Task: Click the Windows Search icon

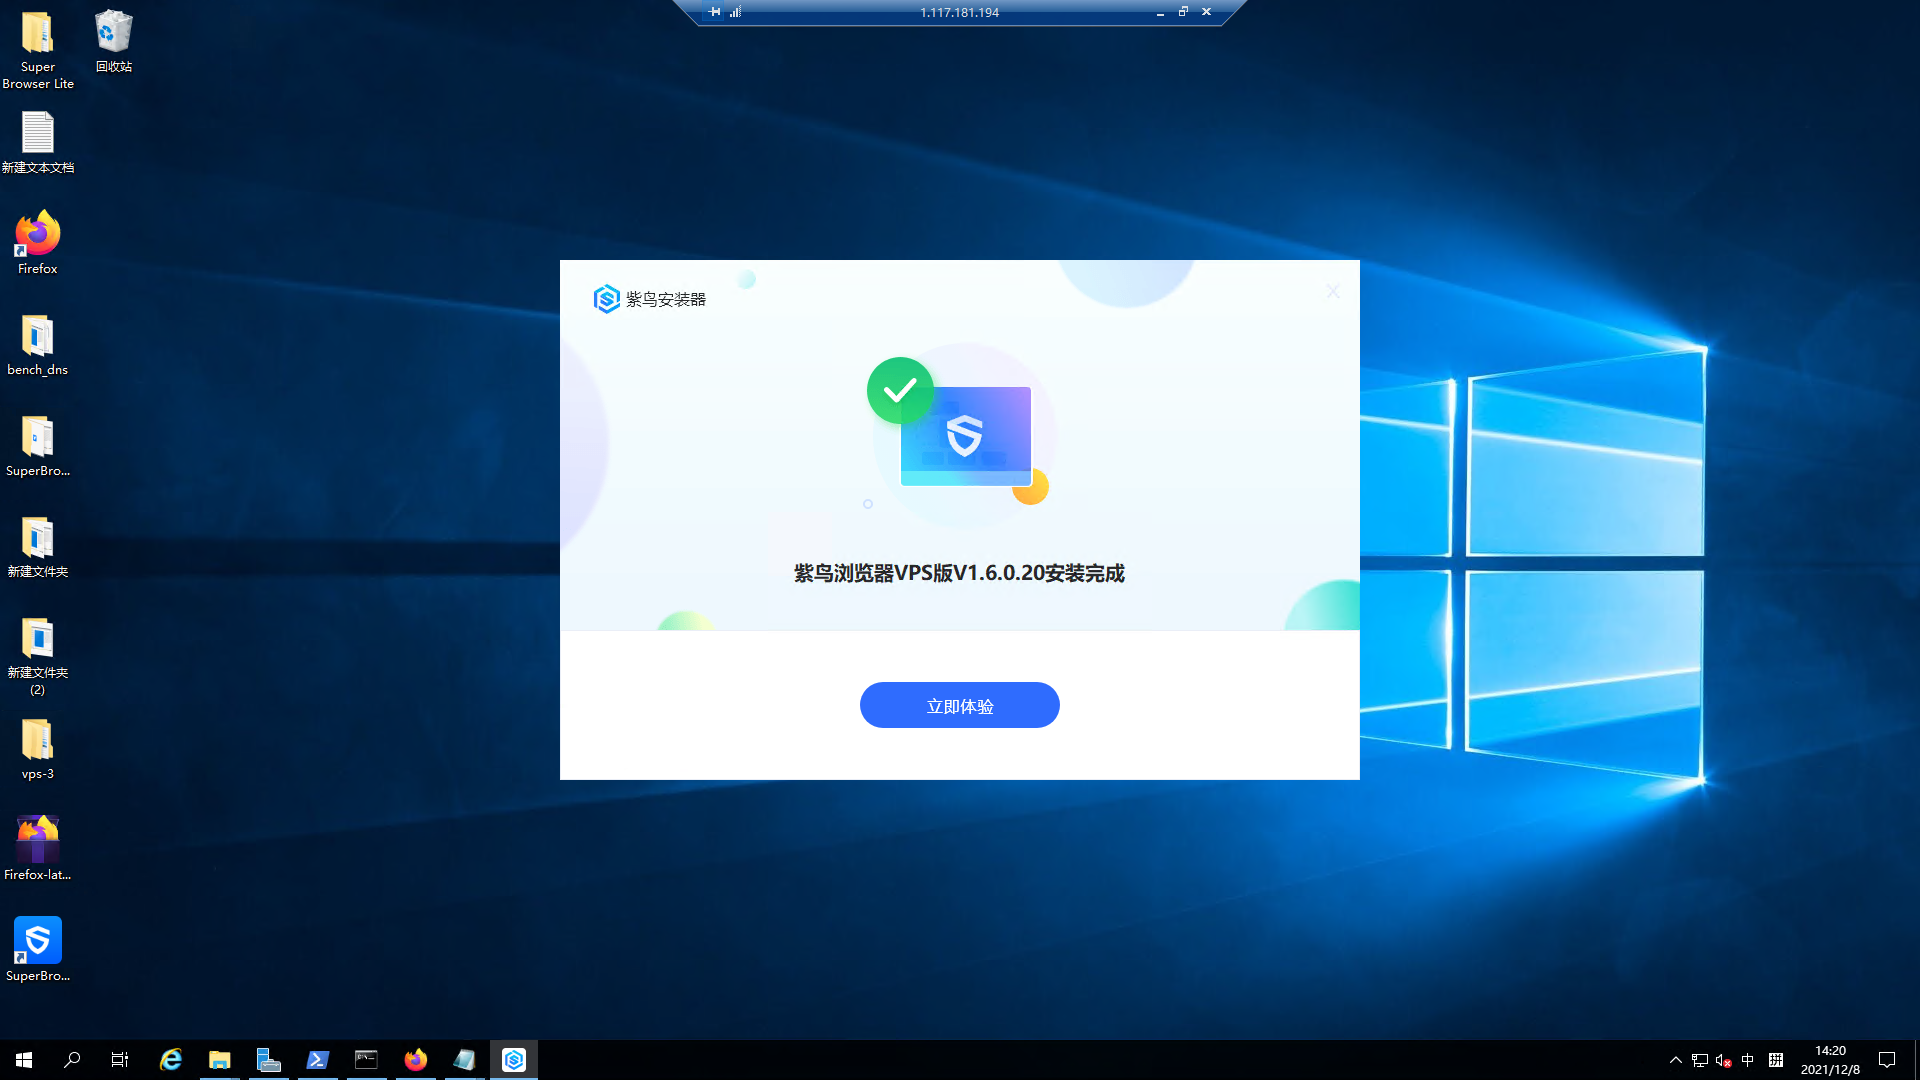Action: pyautogui.click(x=70, y=1060)
